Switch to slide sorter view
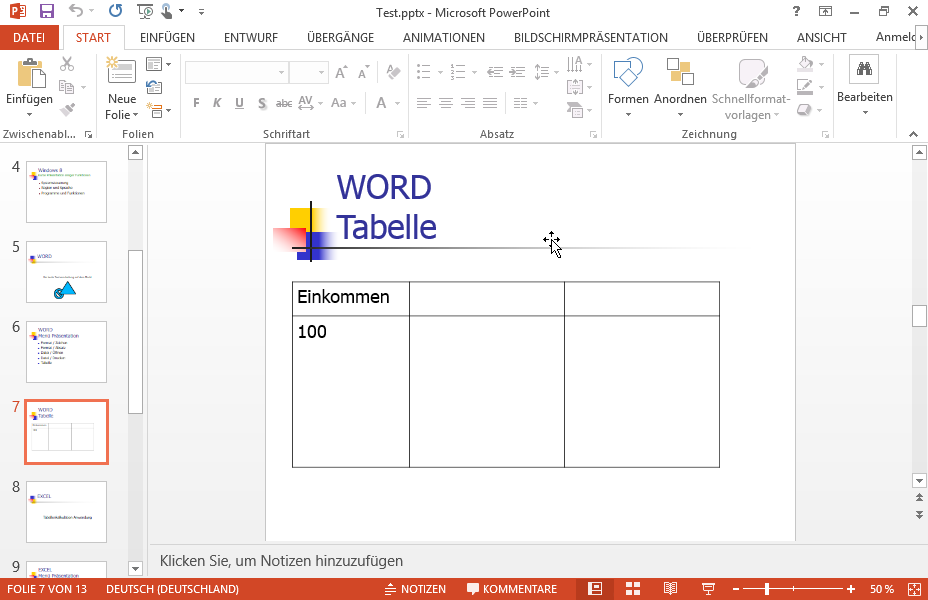928x600 pixels. [x=633, y=589]
